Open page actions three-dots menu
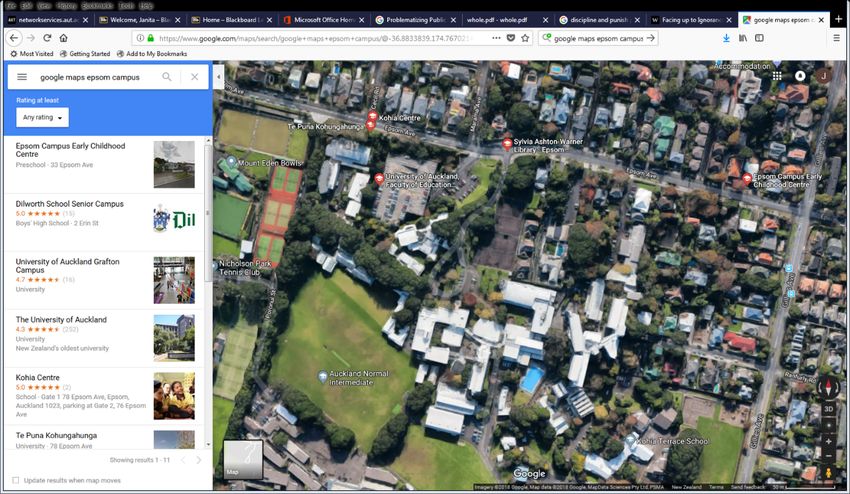Viewport: 850px width, 494px height. [x=496, y=38]
